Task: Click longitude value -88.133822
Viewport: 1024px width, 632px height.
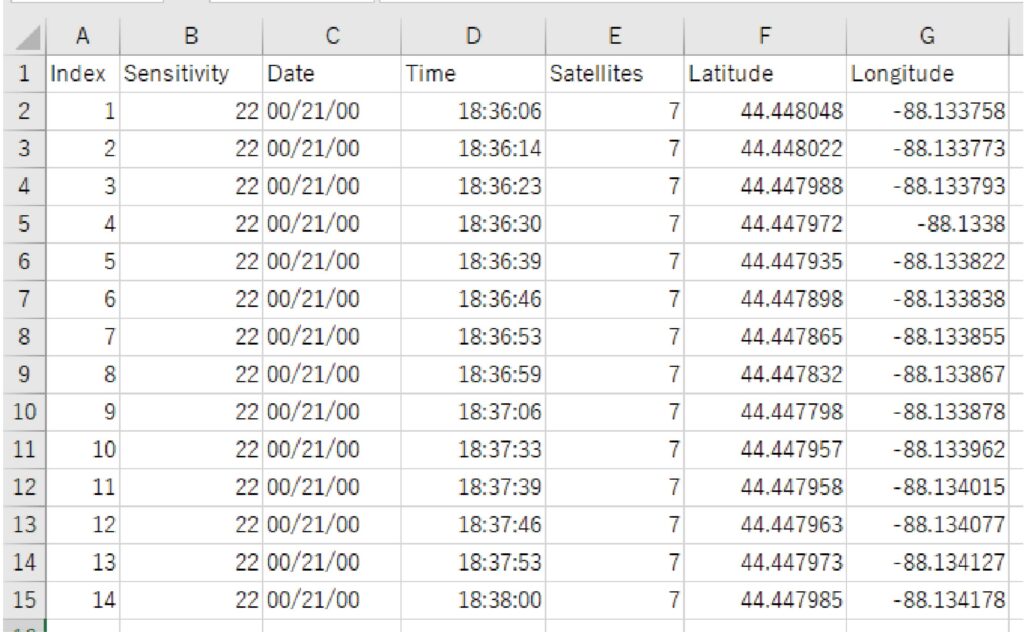Action: pyautogui.click(x=927, y=262)
